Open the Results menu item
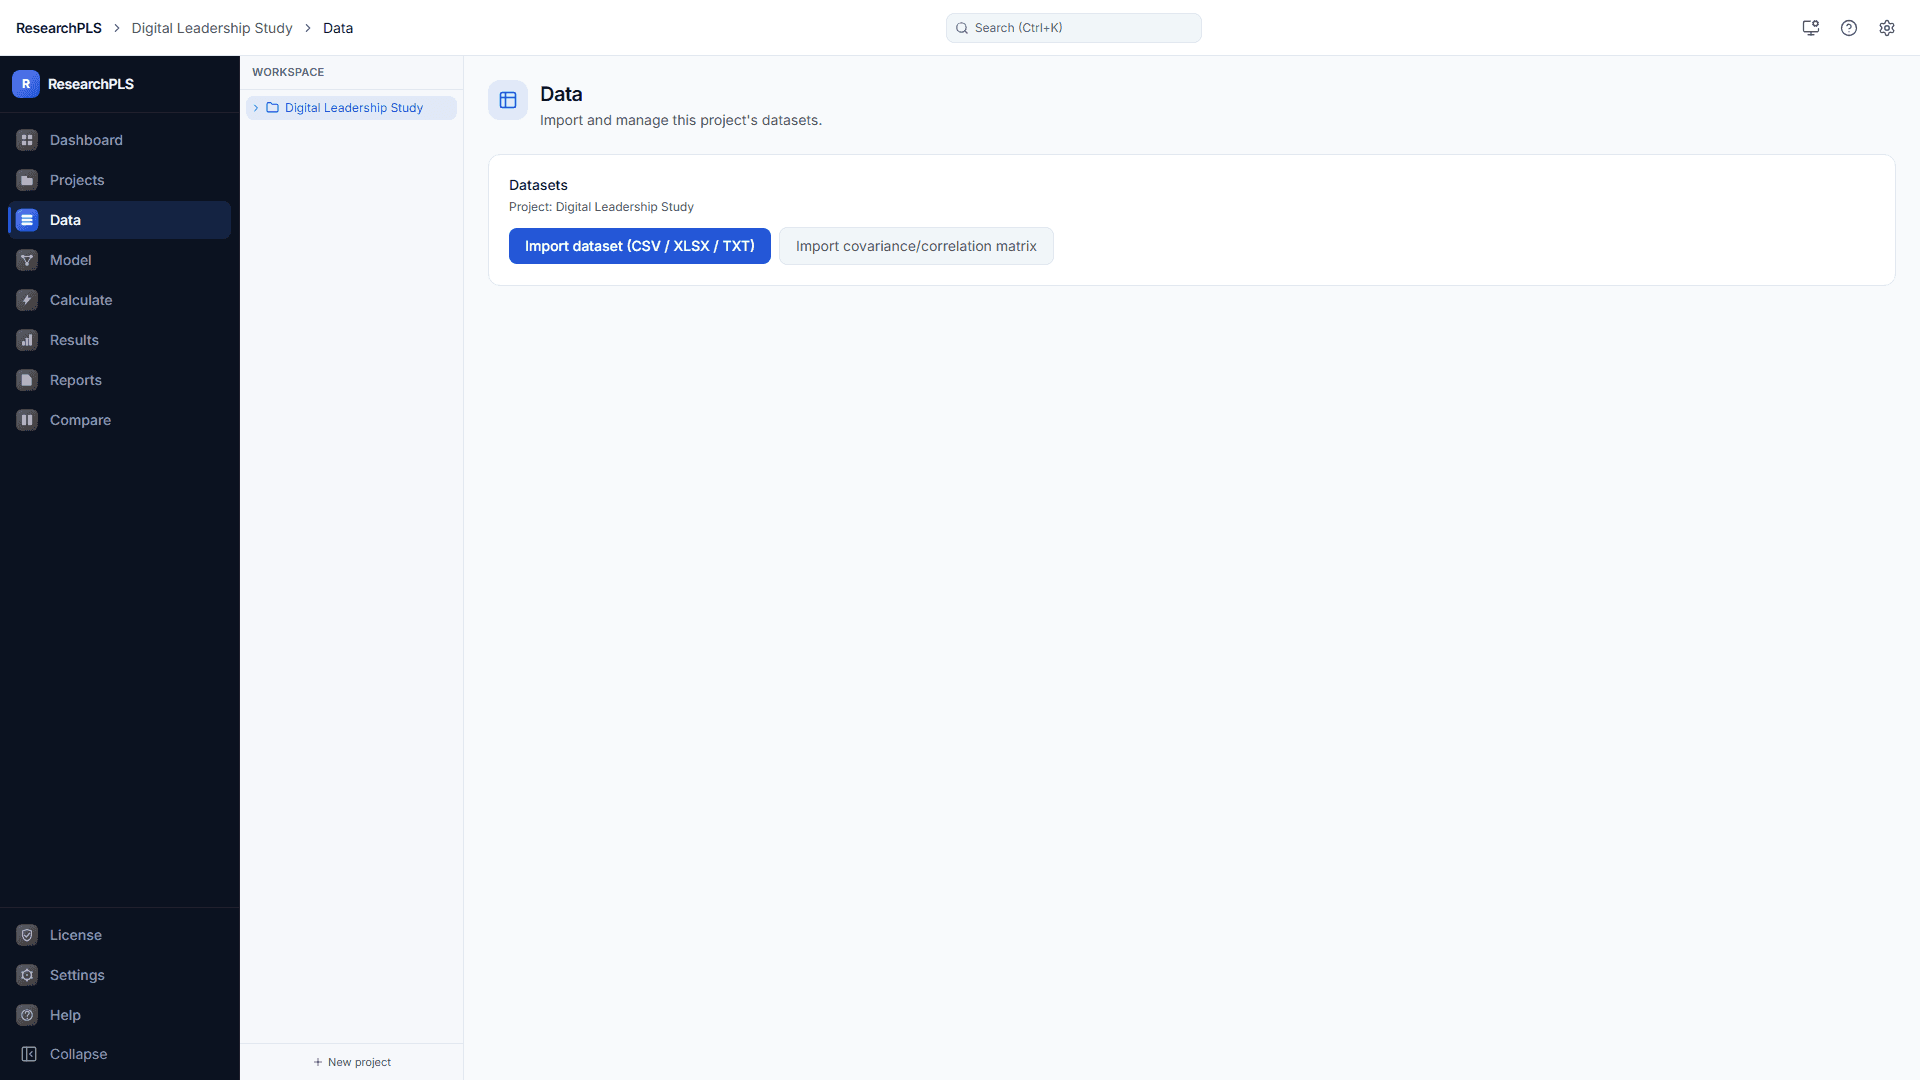The image size is (1920, 1080). tap(119, 340)
